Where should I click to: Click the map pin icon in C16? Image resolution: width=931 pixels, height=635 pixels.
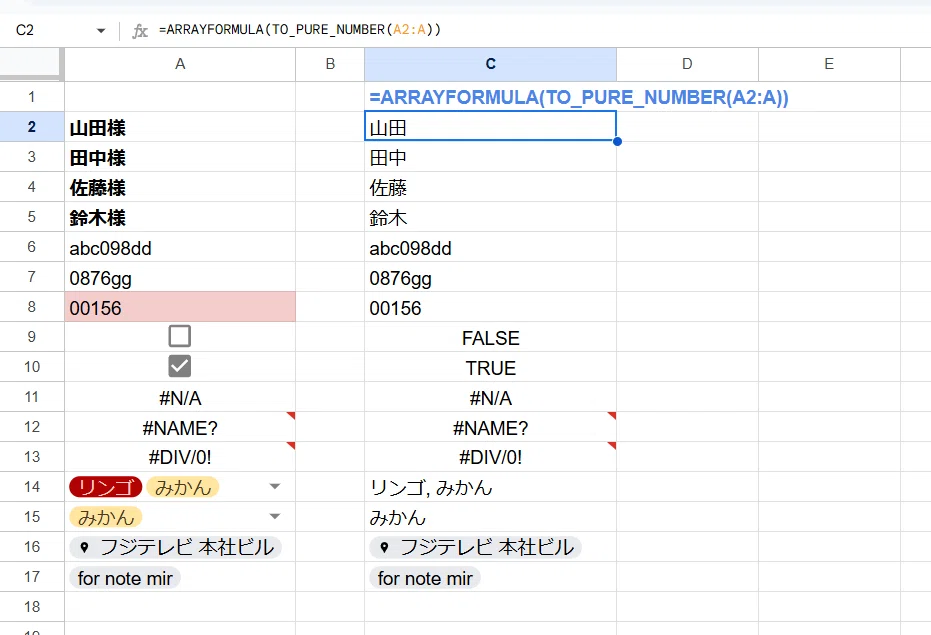pyautogui.click(x=384, y=548)
